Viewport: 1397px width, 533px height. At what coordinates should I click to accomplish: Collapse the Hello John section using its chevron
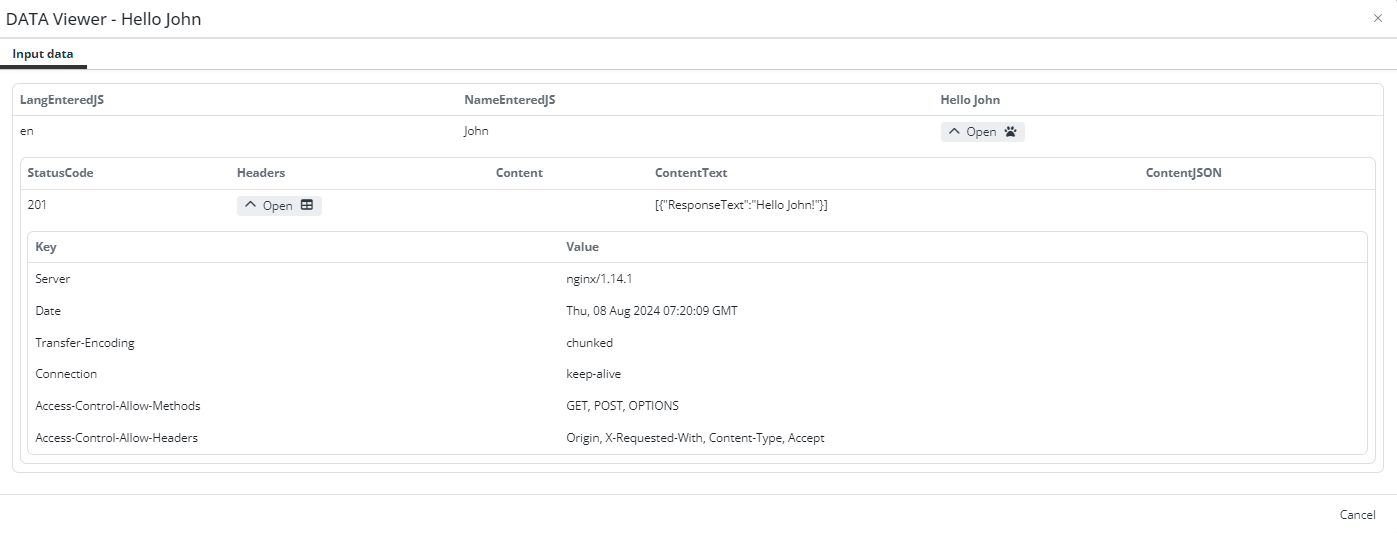click(954, 132)
